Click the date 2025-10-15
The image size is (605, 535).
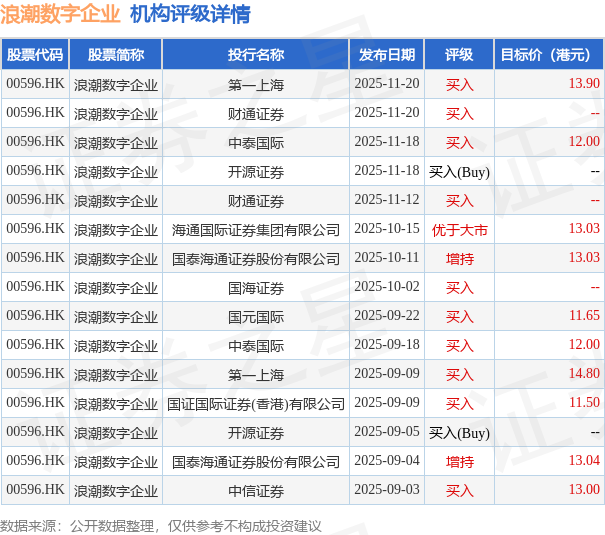387,228
